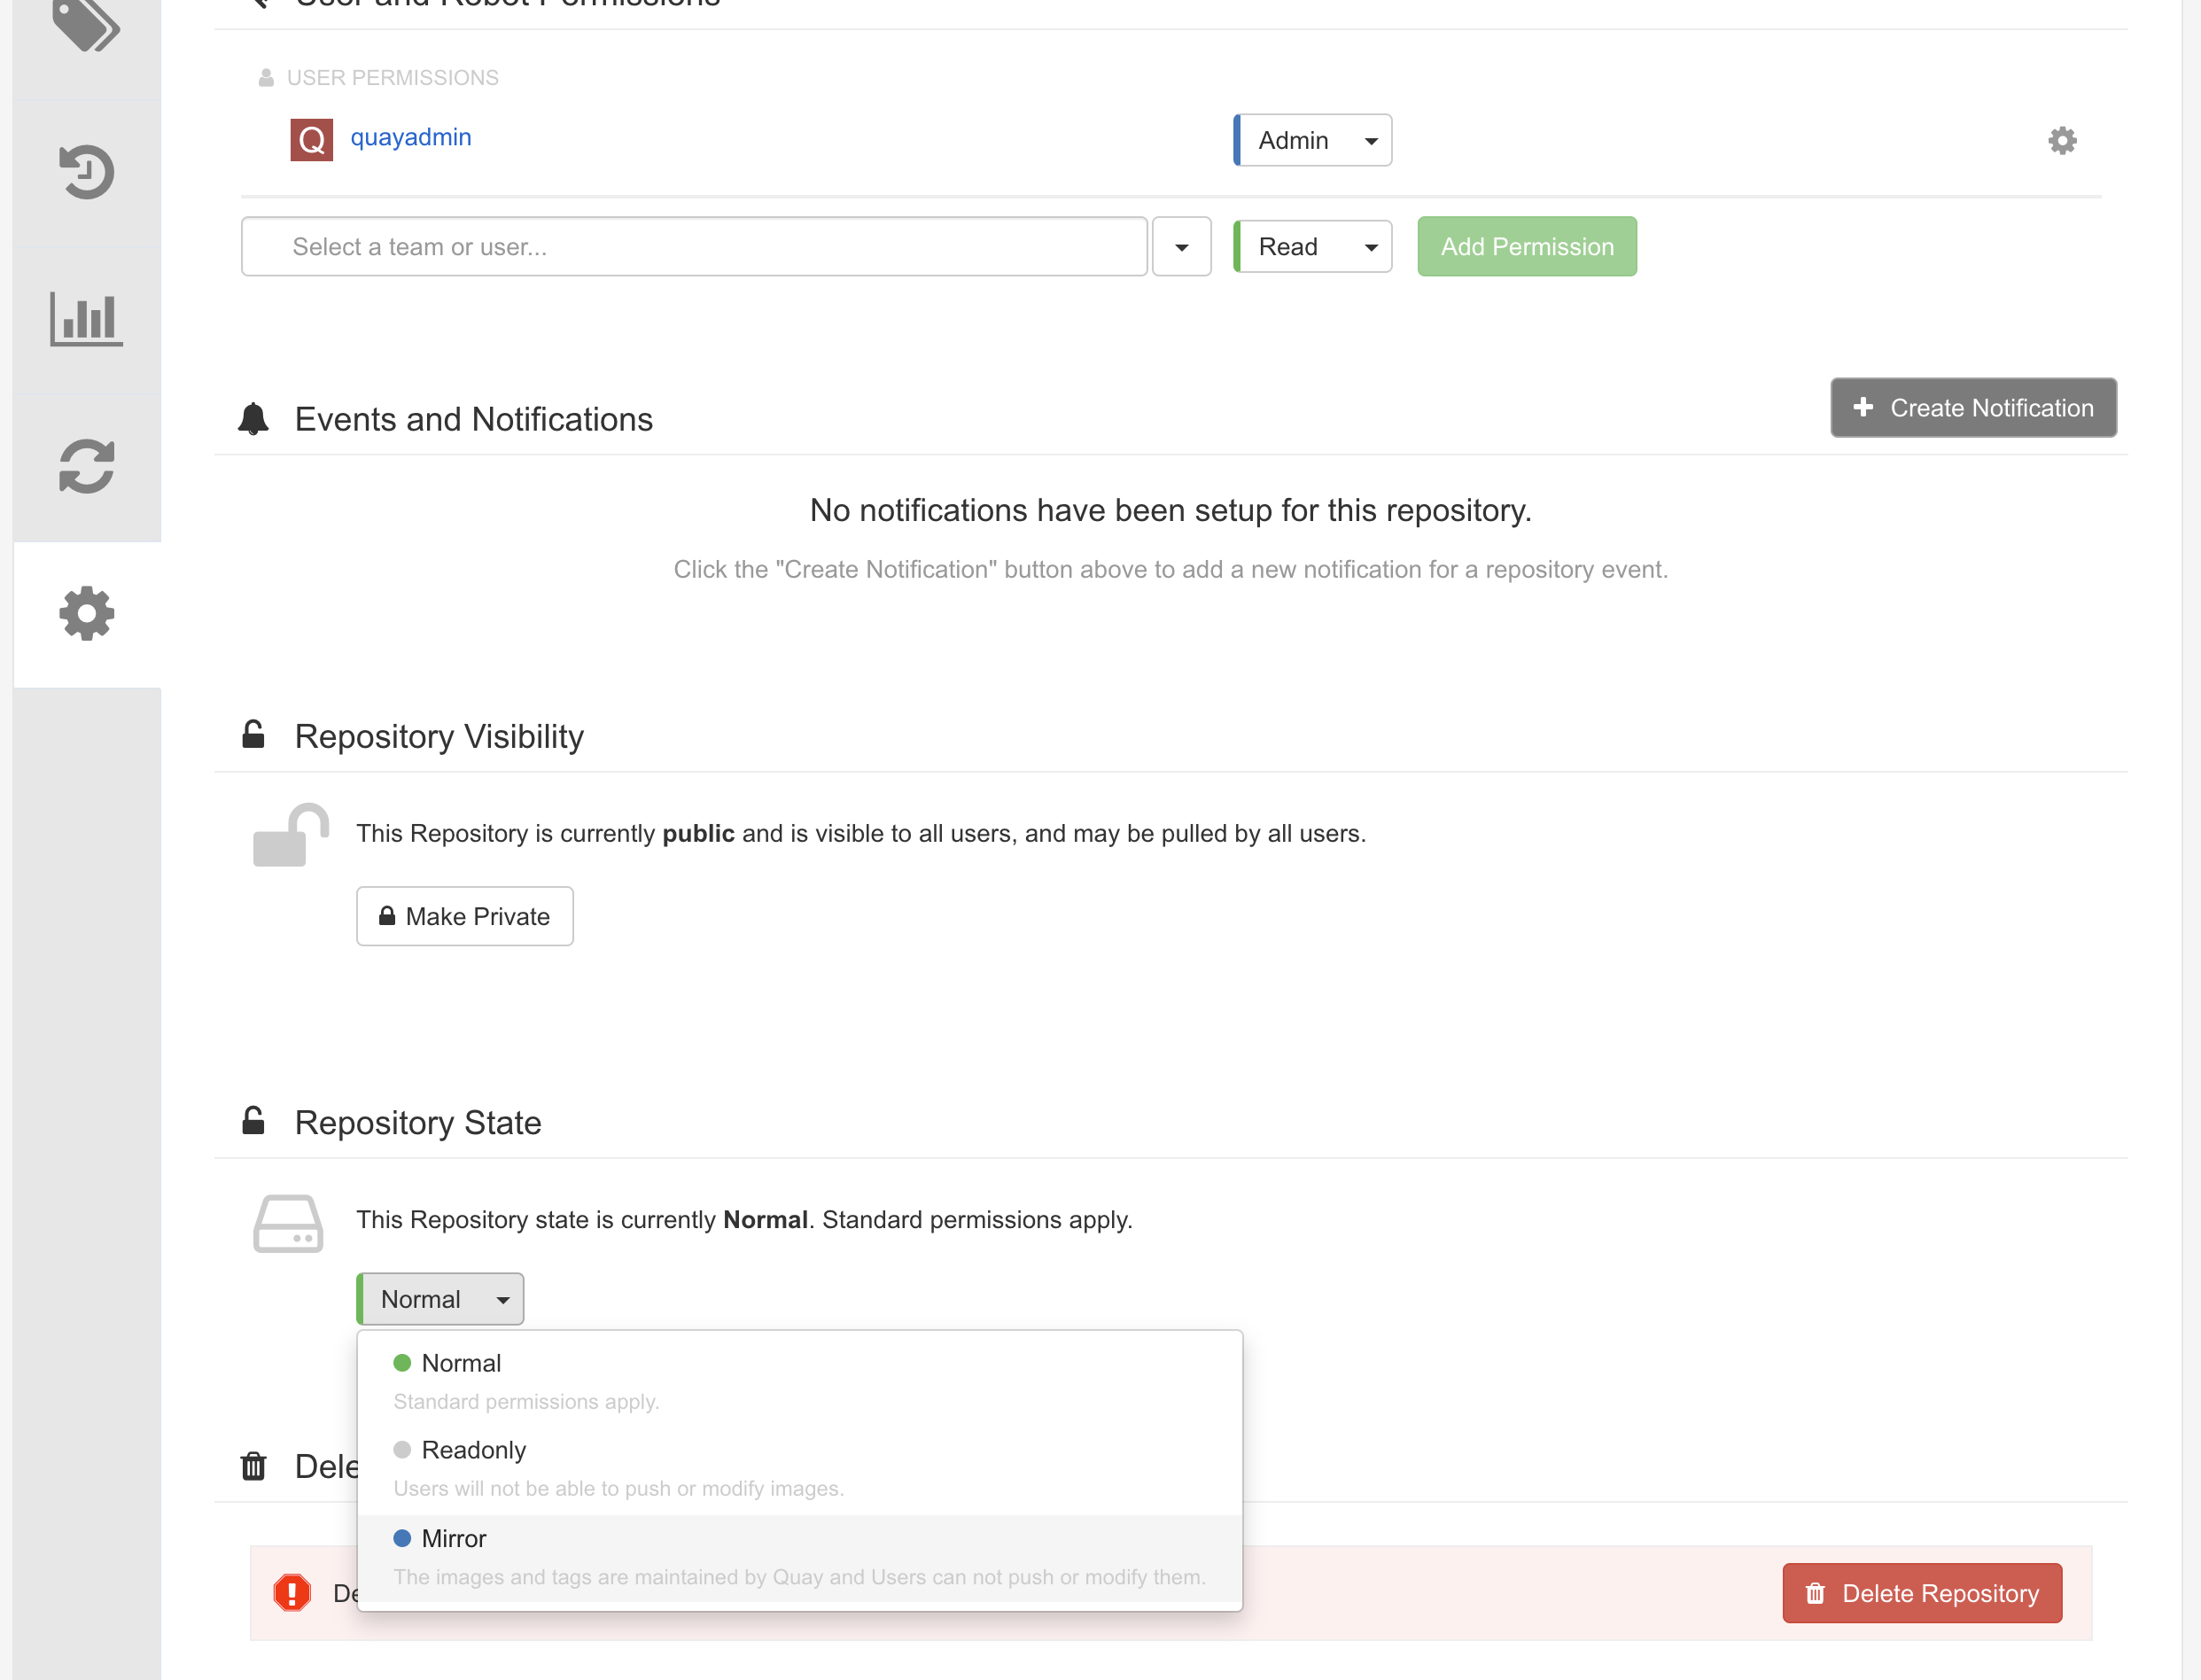Choose the Normal state option
This screenshot has height=1680, width=2201.
[461, 1364]
